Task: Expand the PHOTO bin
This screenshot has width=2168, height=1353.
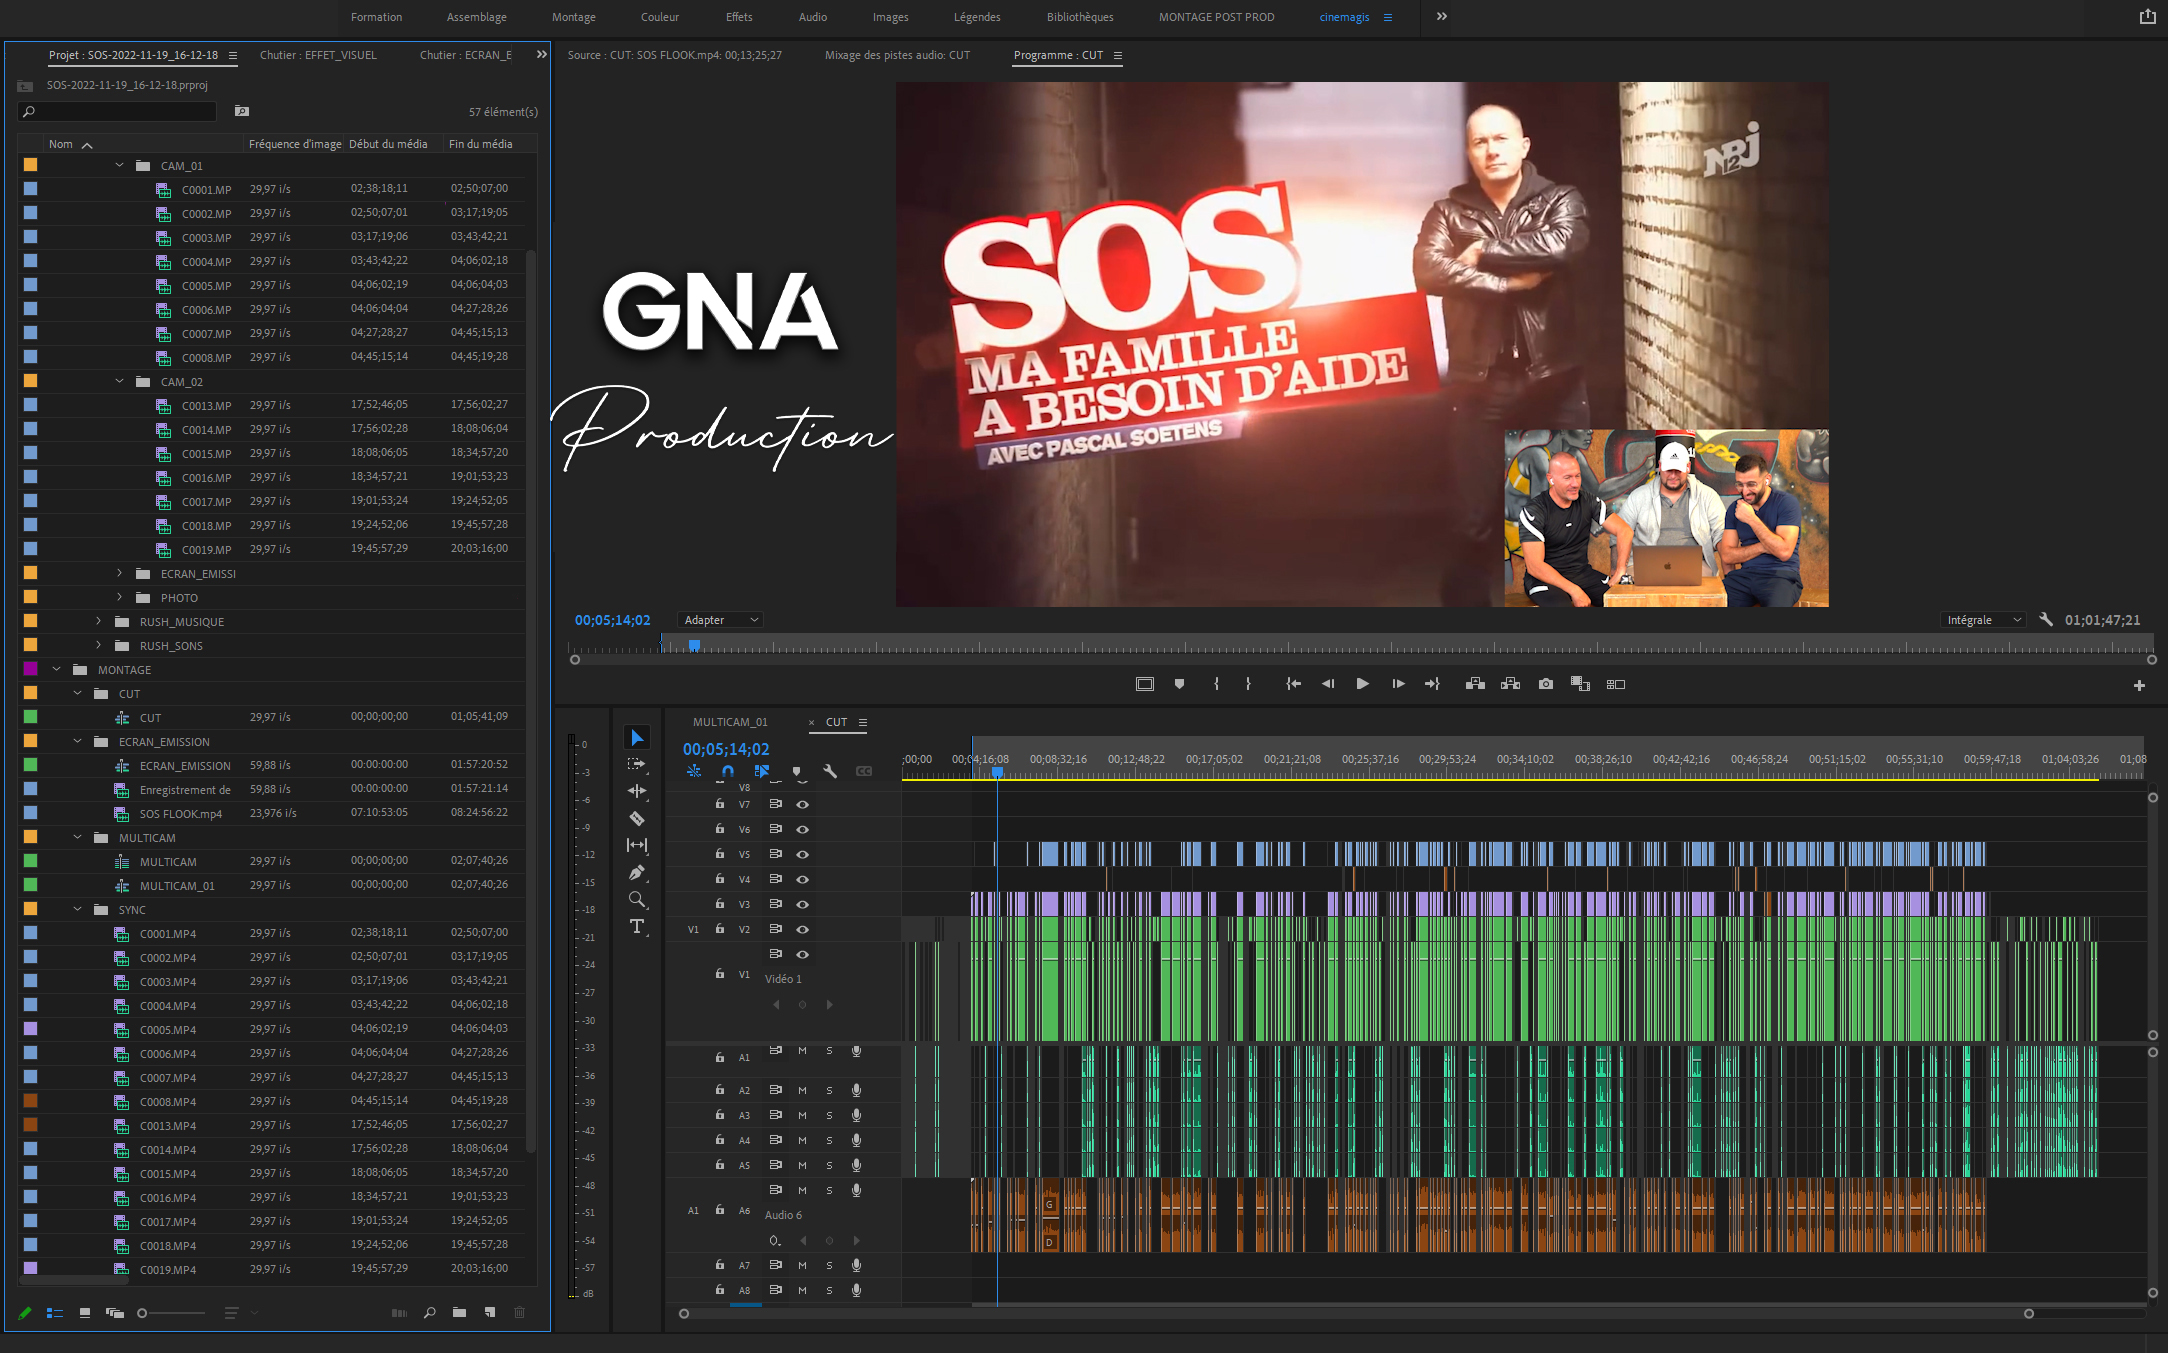Action: click(120, 597)
